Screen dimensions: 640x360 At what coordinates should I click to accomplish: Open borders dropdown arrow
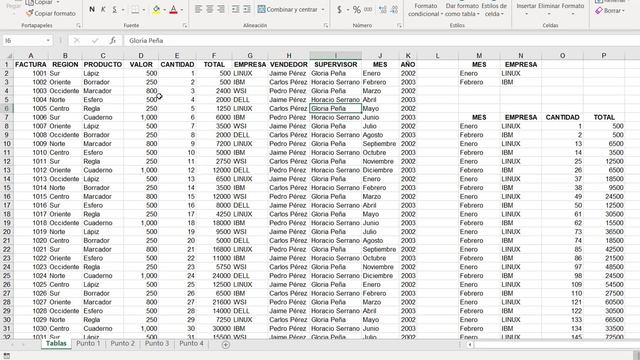tap(144, 9)
